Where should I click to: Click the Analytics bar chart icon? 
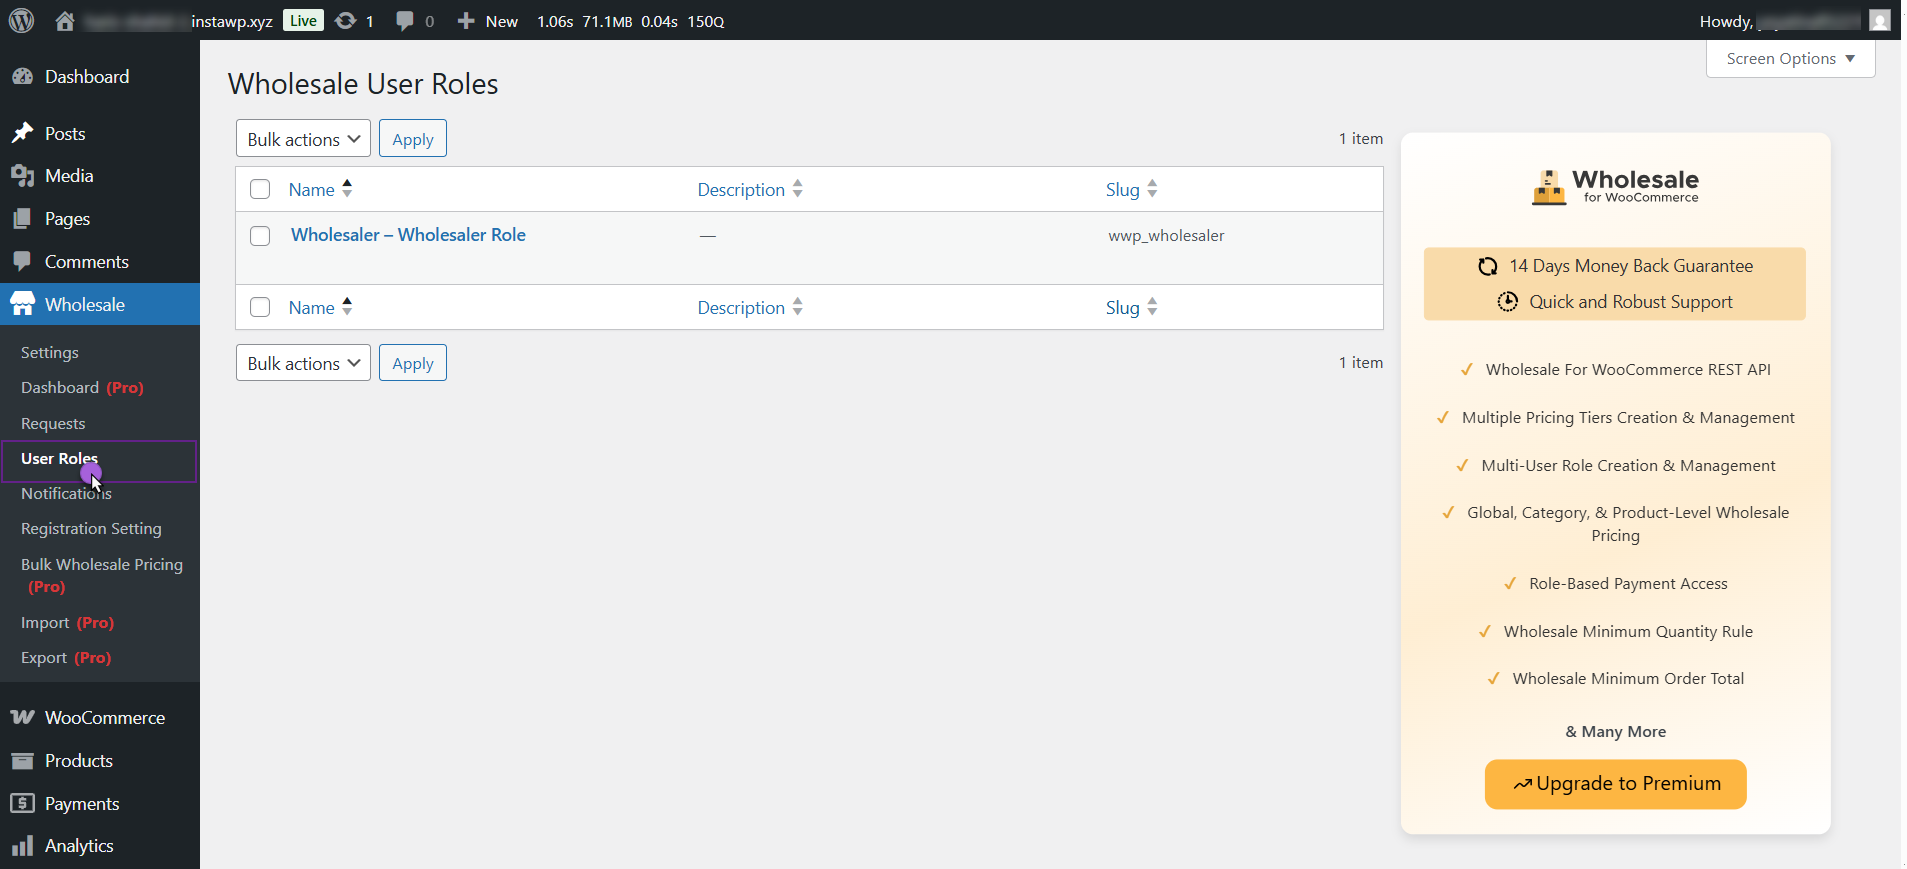coord(23,846)
